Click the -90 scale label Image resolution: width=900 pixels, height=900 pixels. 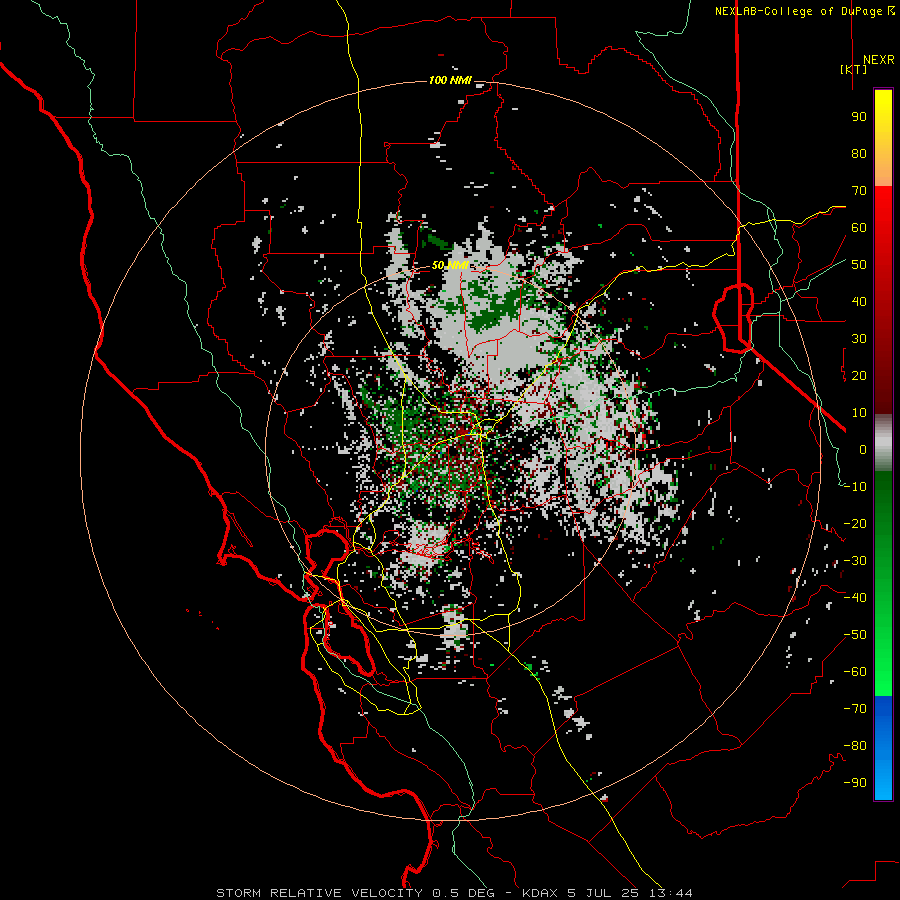(855, 783)
